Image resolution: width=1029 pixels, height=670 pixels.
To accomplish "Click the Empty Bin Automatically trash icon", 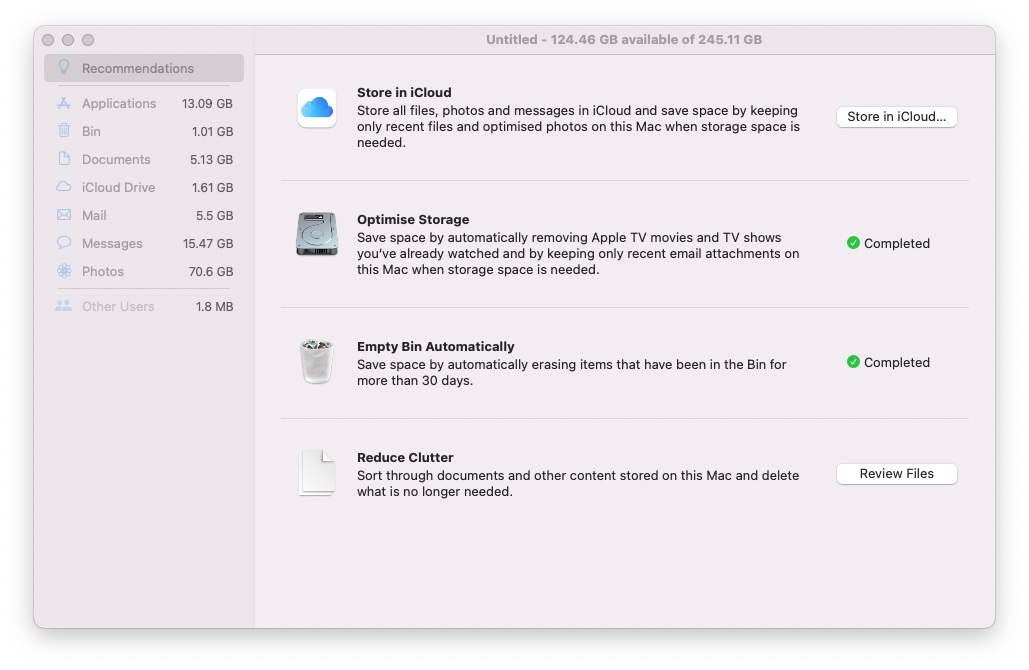I will [317, 361].
